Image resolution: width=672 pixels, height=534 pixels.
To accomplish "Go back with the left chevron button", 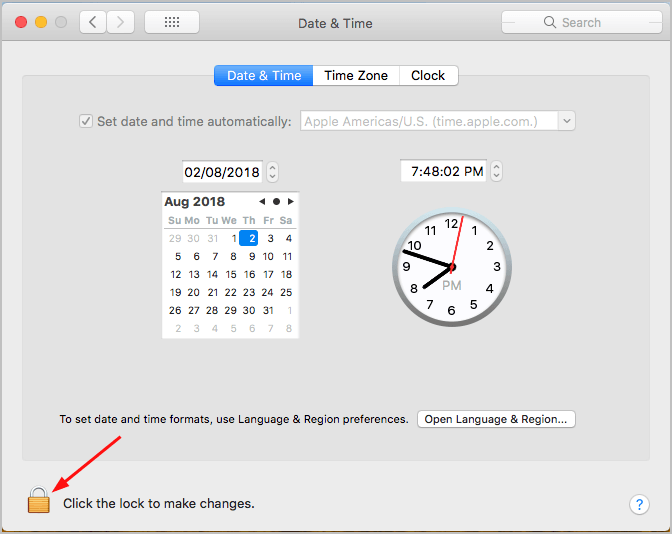I will click(x=93, y=22).
